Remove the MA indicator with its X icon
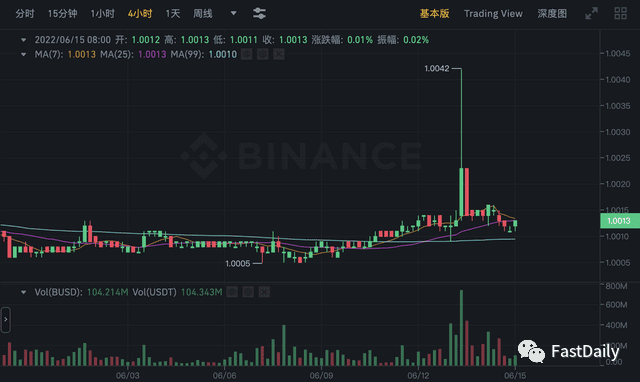Screen dimensions: 640x382 point(278,54)
